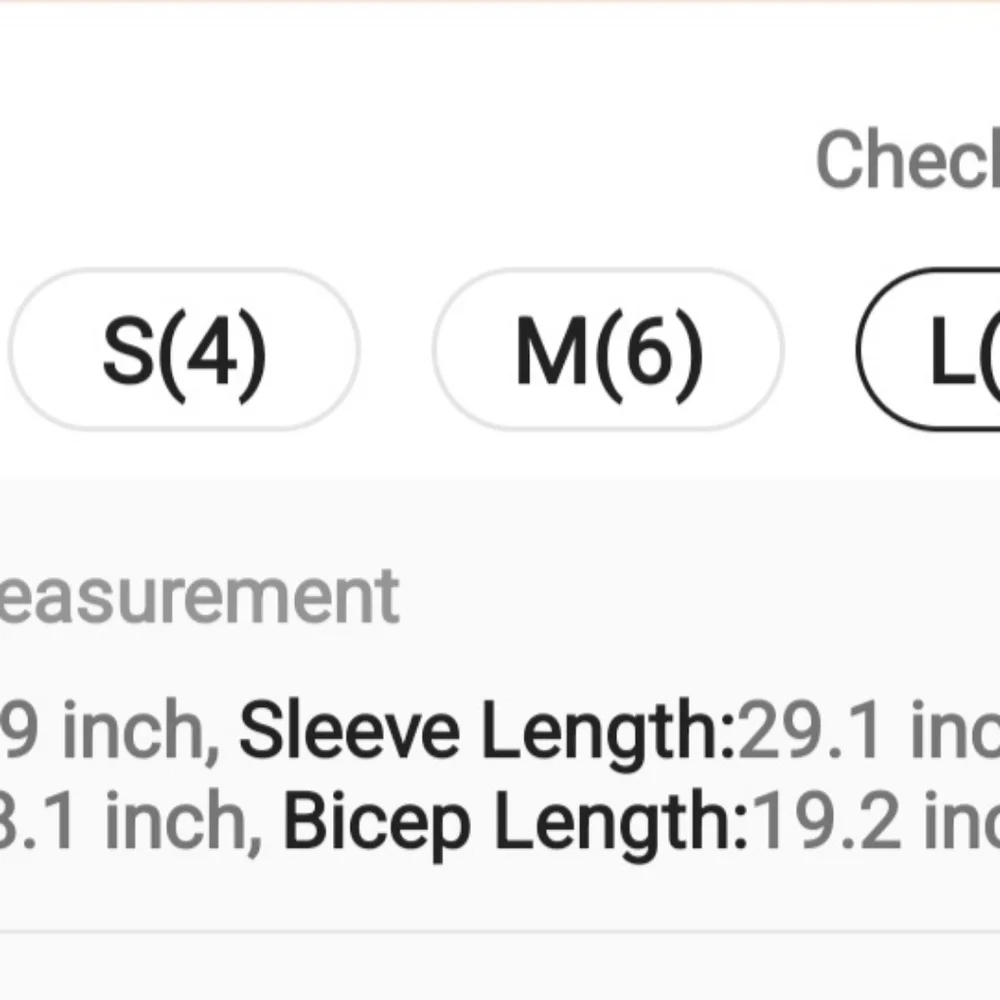Click the 8.1 inch value before Bicep Length
The width and height of the screenshot is (1000, 1000).
[125, 823]
